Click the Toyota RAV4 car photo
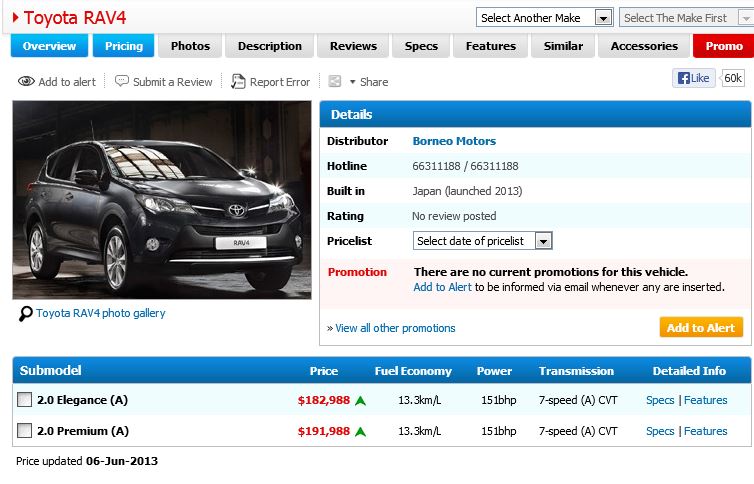 coord(162,200)
